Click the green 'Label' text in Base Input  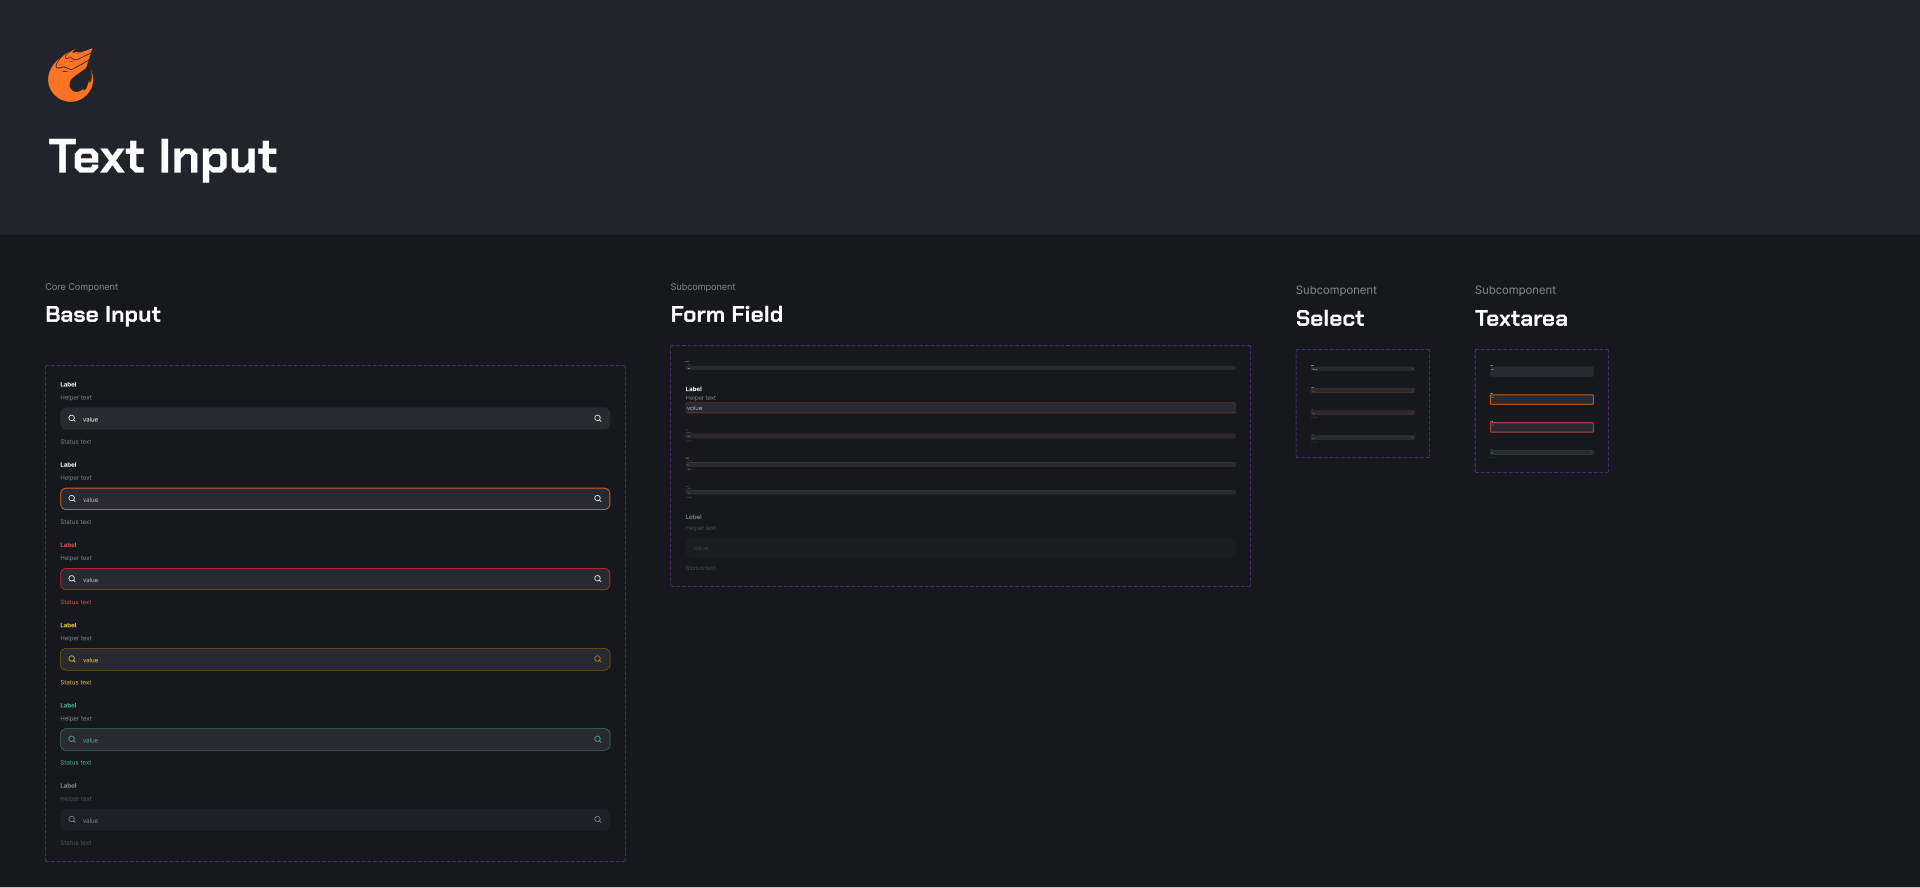[68, 705]
